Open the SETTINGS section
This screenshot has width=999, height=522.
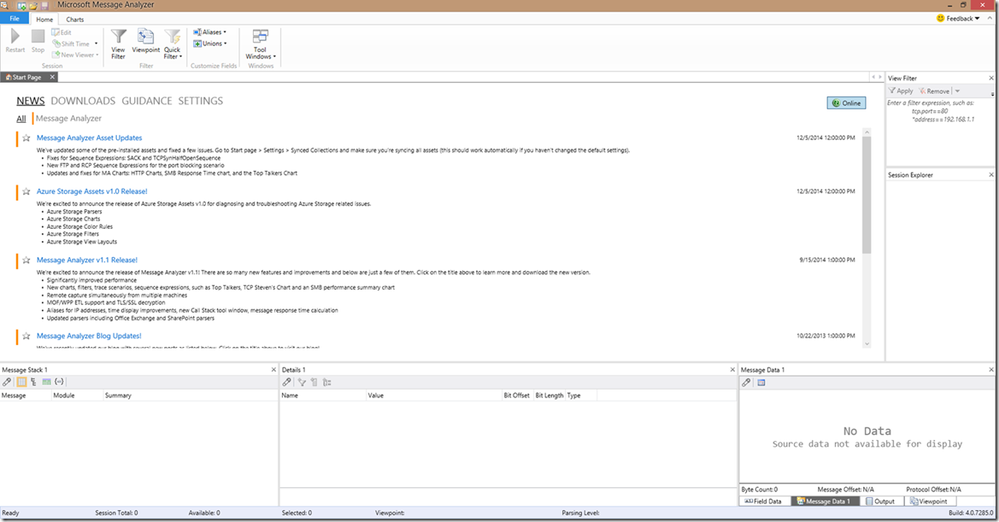coord(200,101)
